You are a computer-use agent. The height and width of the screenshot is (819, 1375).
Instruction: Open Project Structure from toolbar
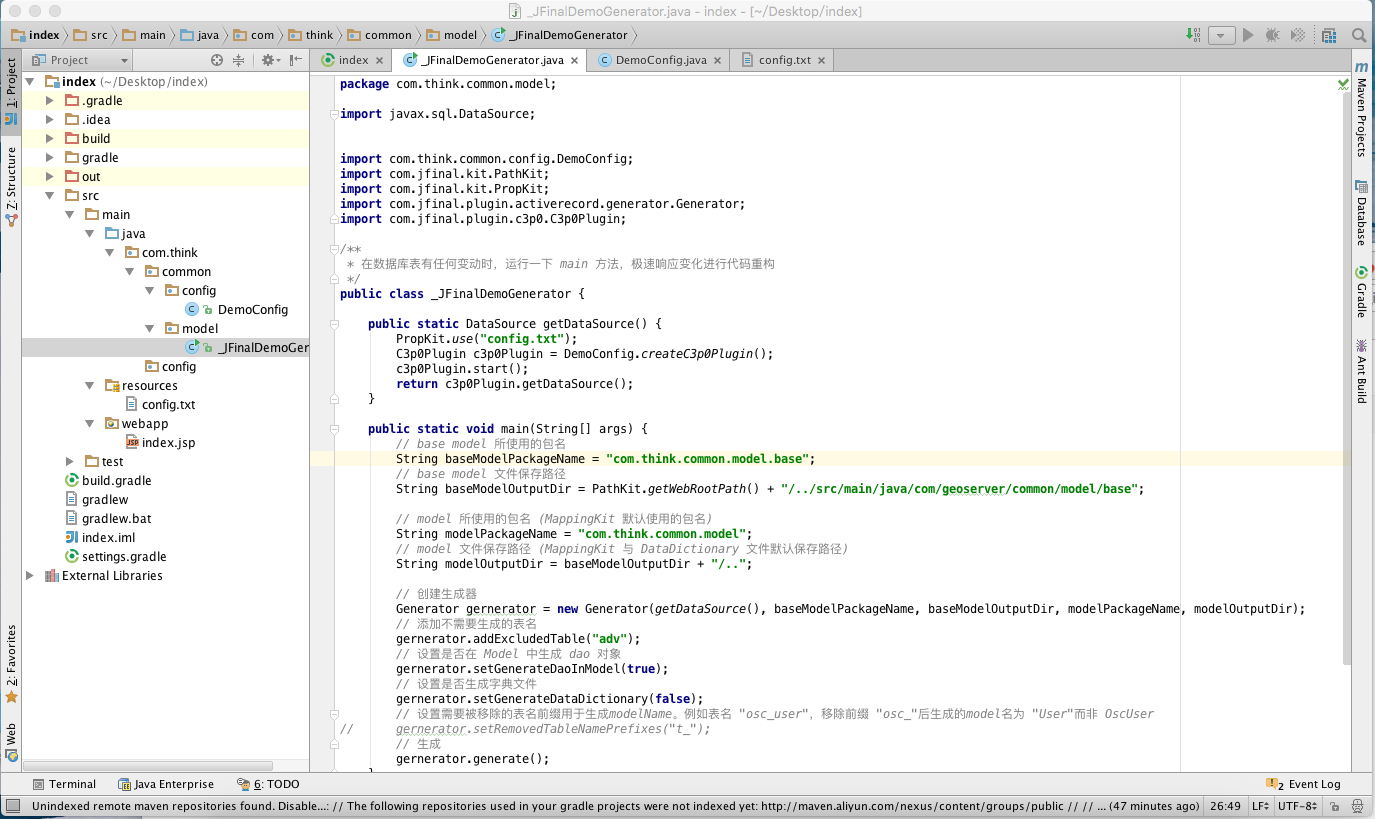point(1328,35)
